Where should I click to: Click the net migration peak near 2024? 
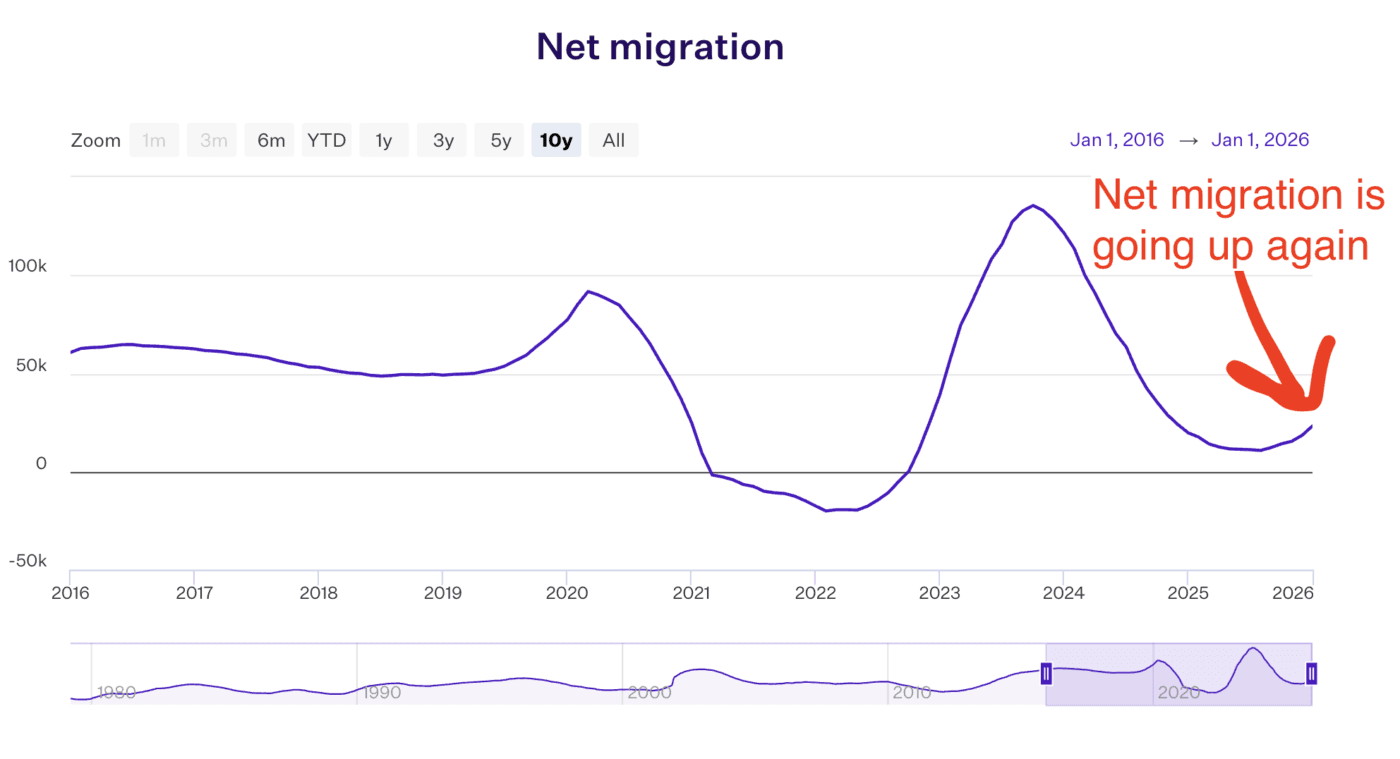1034,206
